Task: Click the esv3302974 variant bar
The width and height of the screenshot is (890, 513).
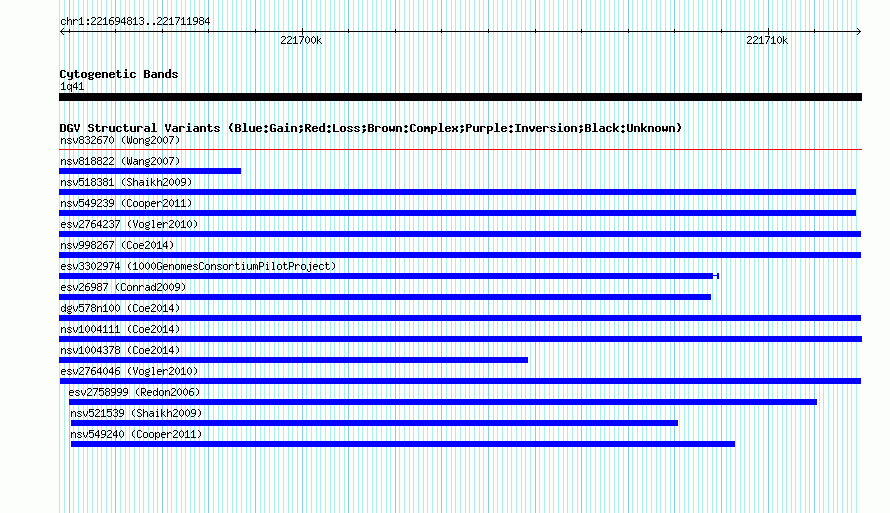Action: (x=389, y=276)
